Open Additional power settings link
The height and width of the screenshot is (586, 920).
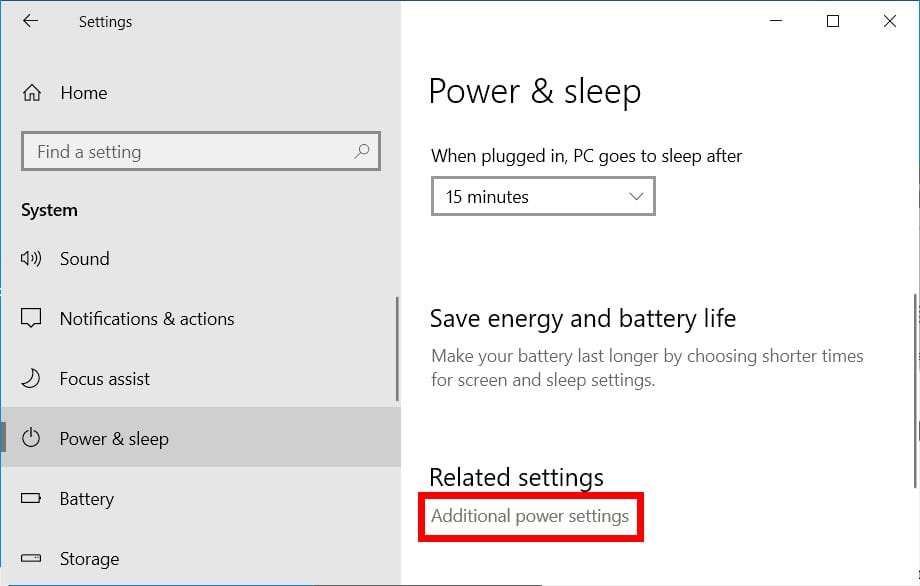coord(530,517)
